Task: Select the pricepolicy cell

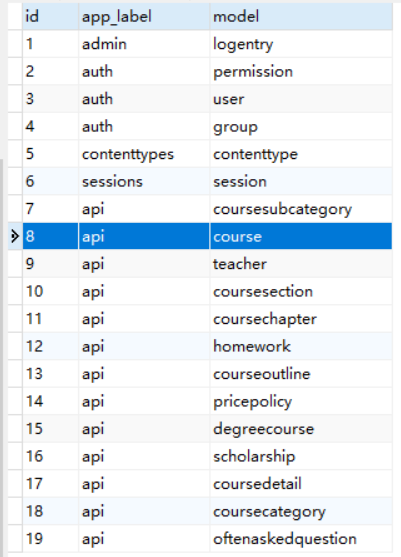Action: tap(301, 401)
